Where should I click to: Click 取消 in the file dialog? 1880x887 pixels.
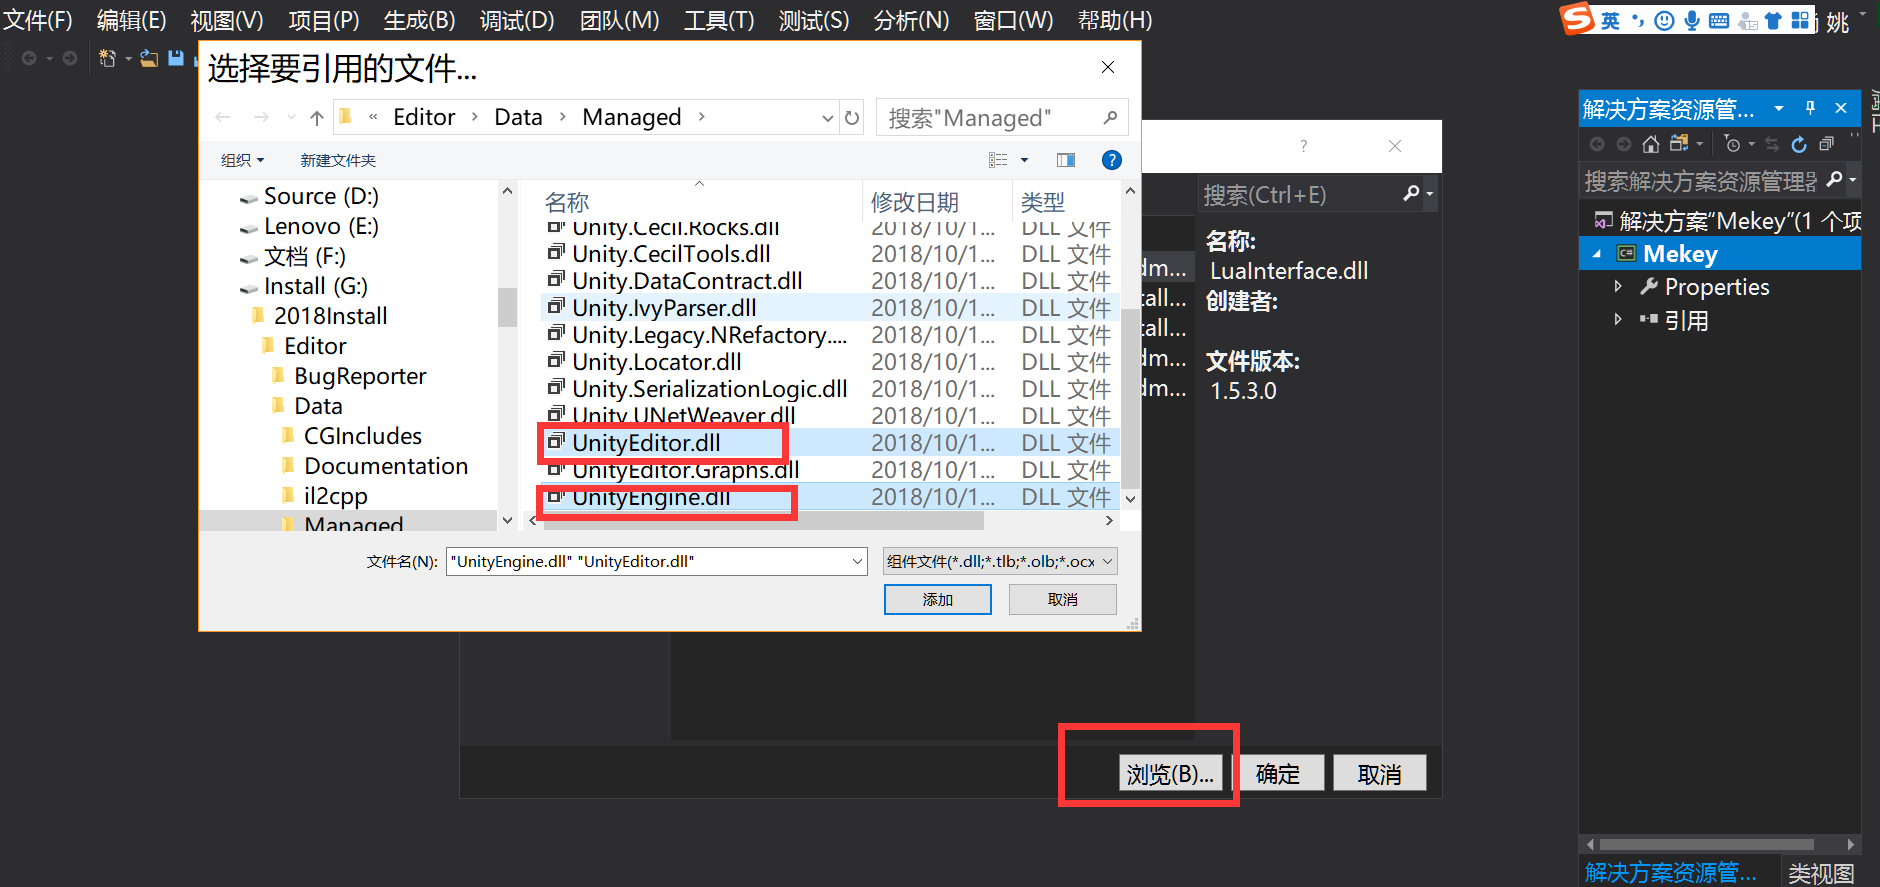(x=1063, y=599)
